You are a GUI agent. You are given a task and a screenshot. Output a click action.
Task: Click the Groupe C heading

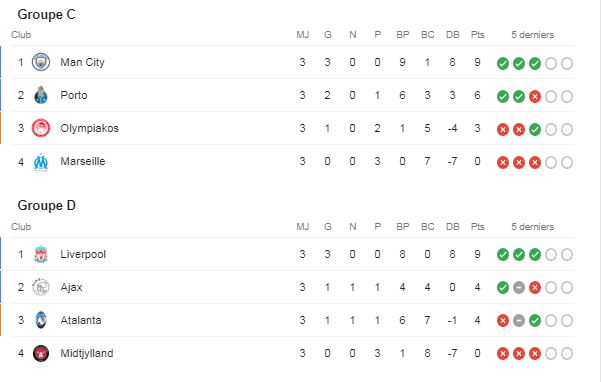click(46, 15)
